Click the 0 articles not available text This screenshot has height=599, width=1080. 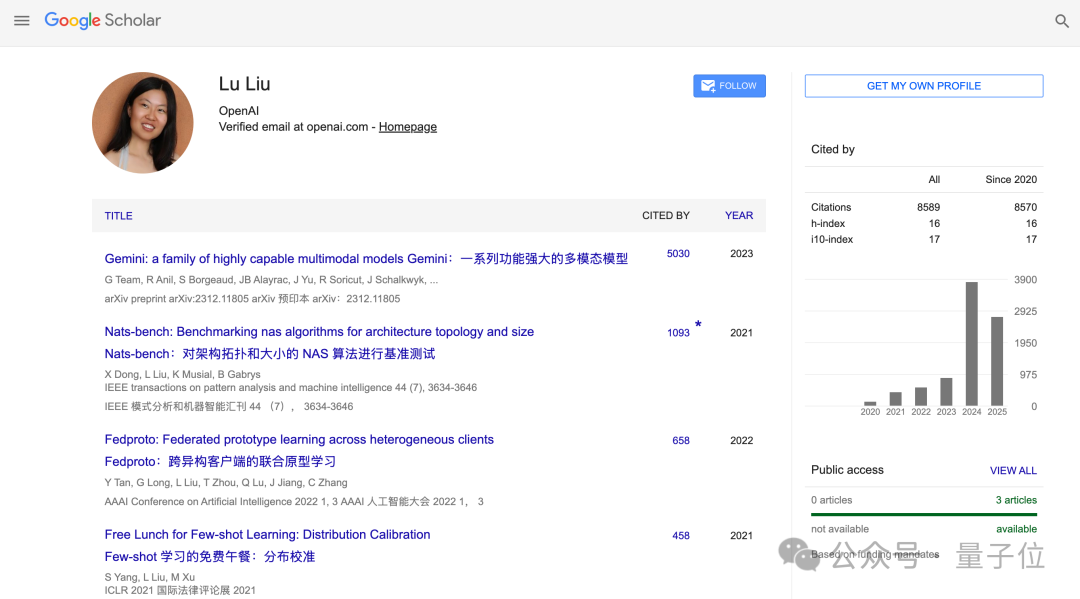[831, 500]
